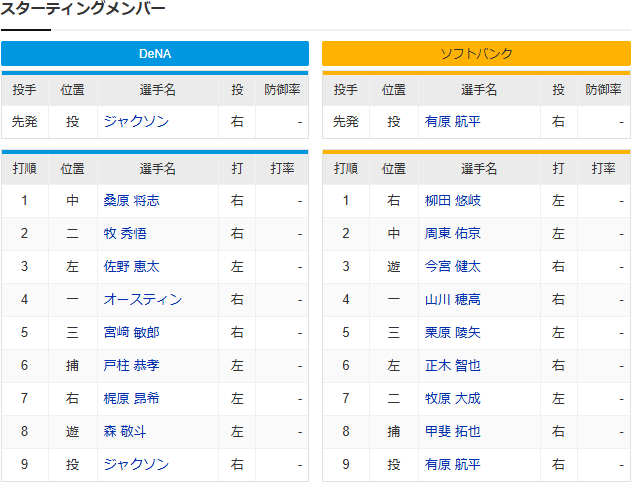This screenshot has height=483, width=632.
Task: Click DeNA pitcher 防御率 column header
Action: click(282, 90)
